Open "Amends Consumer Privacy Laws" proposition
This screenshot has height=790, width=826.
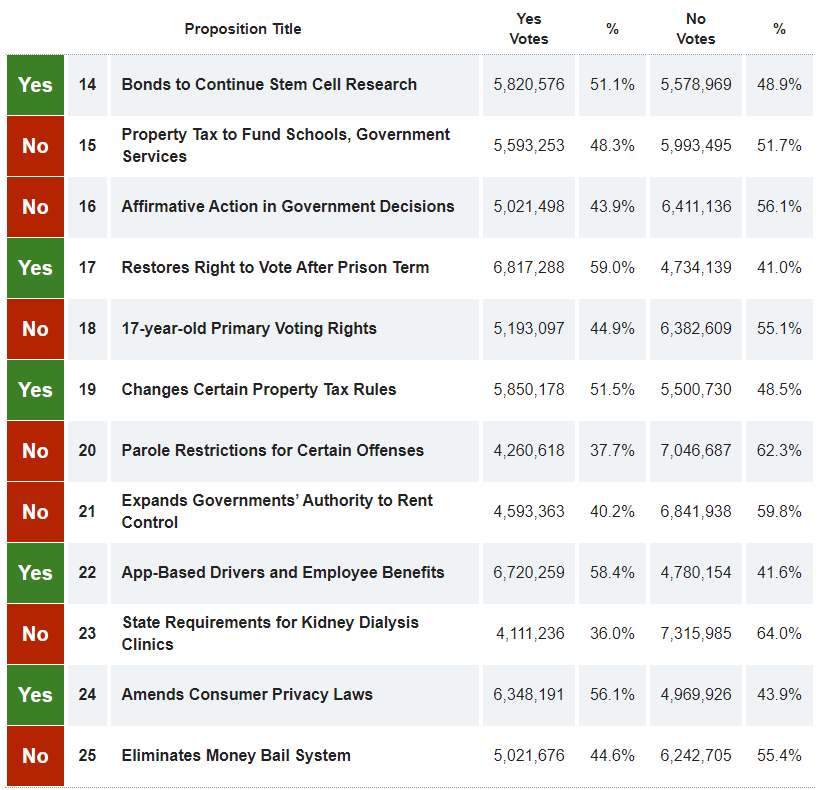click(247, 695)
